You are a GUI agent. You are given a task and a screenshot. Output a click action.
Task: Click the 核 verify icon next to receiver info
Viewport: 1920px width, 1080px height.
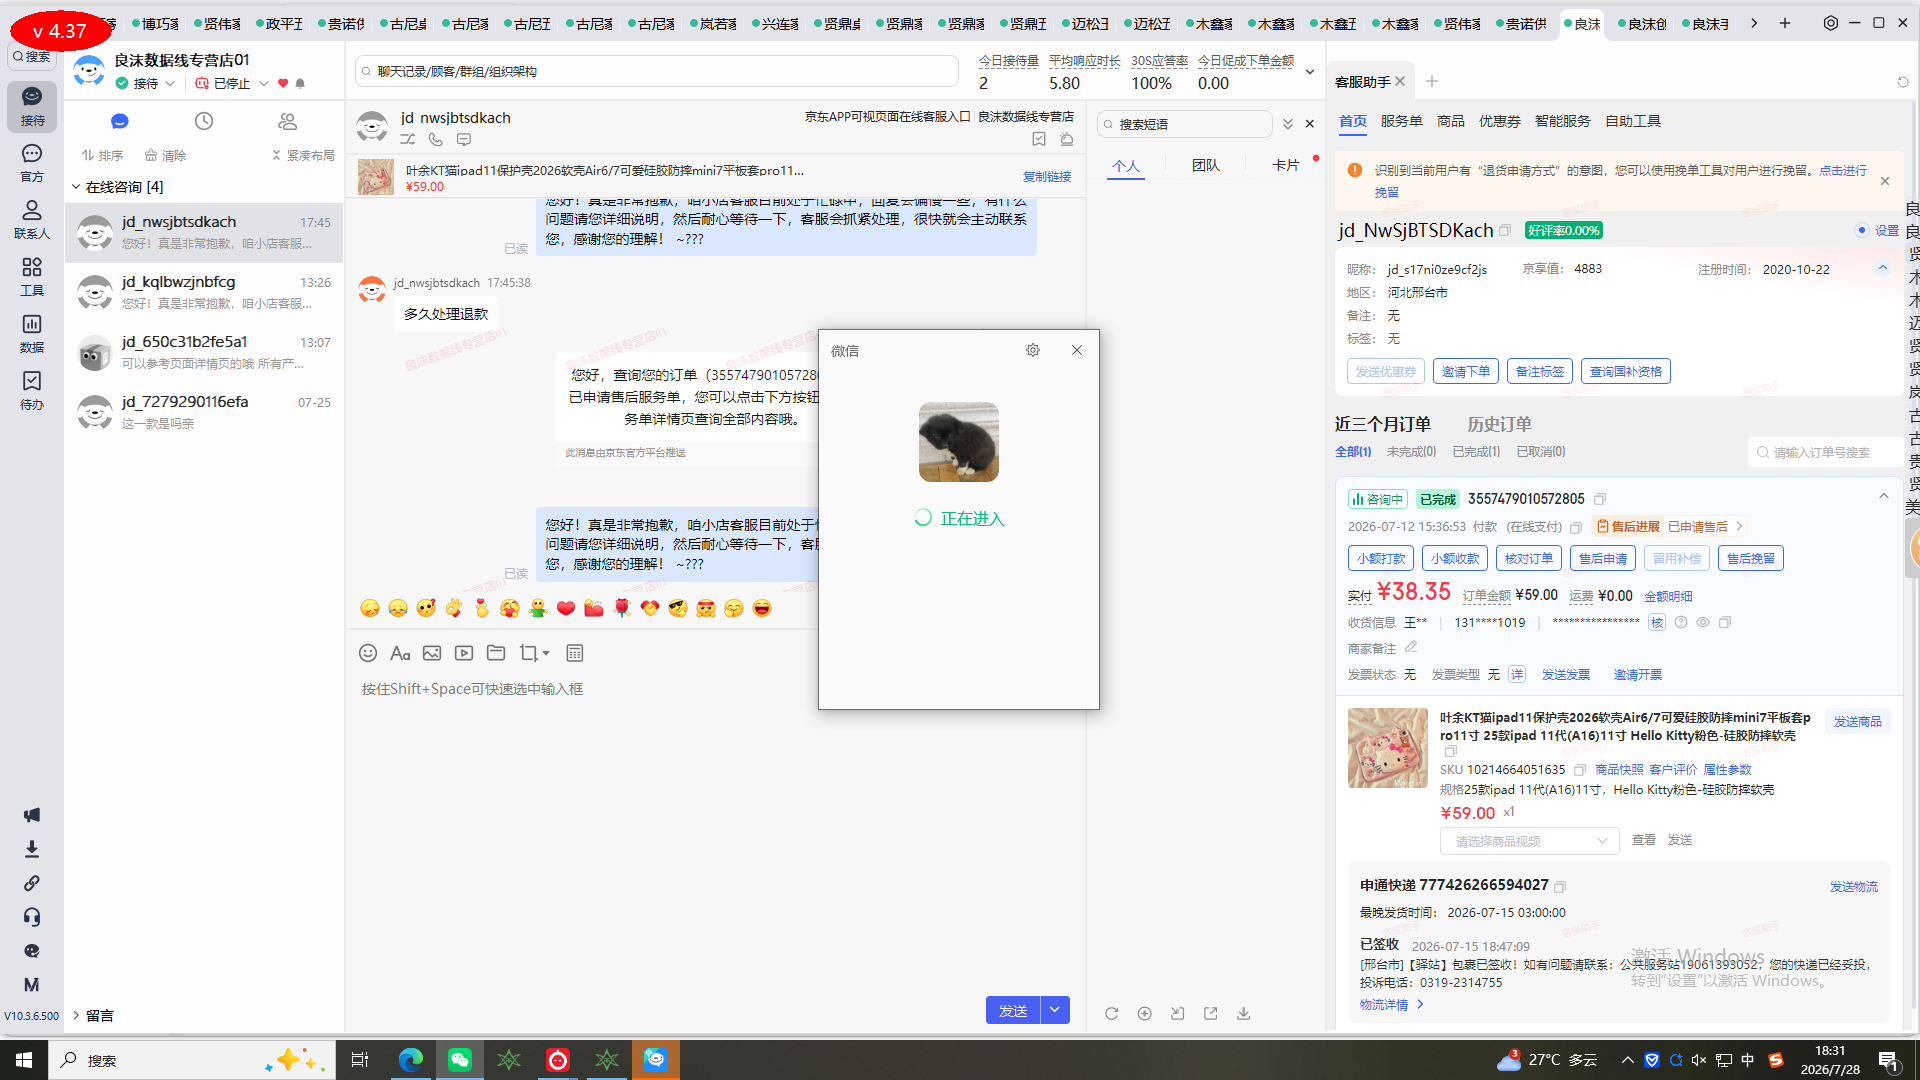pyautogui.click(x=1657, y=622)
